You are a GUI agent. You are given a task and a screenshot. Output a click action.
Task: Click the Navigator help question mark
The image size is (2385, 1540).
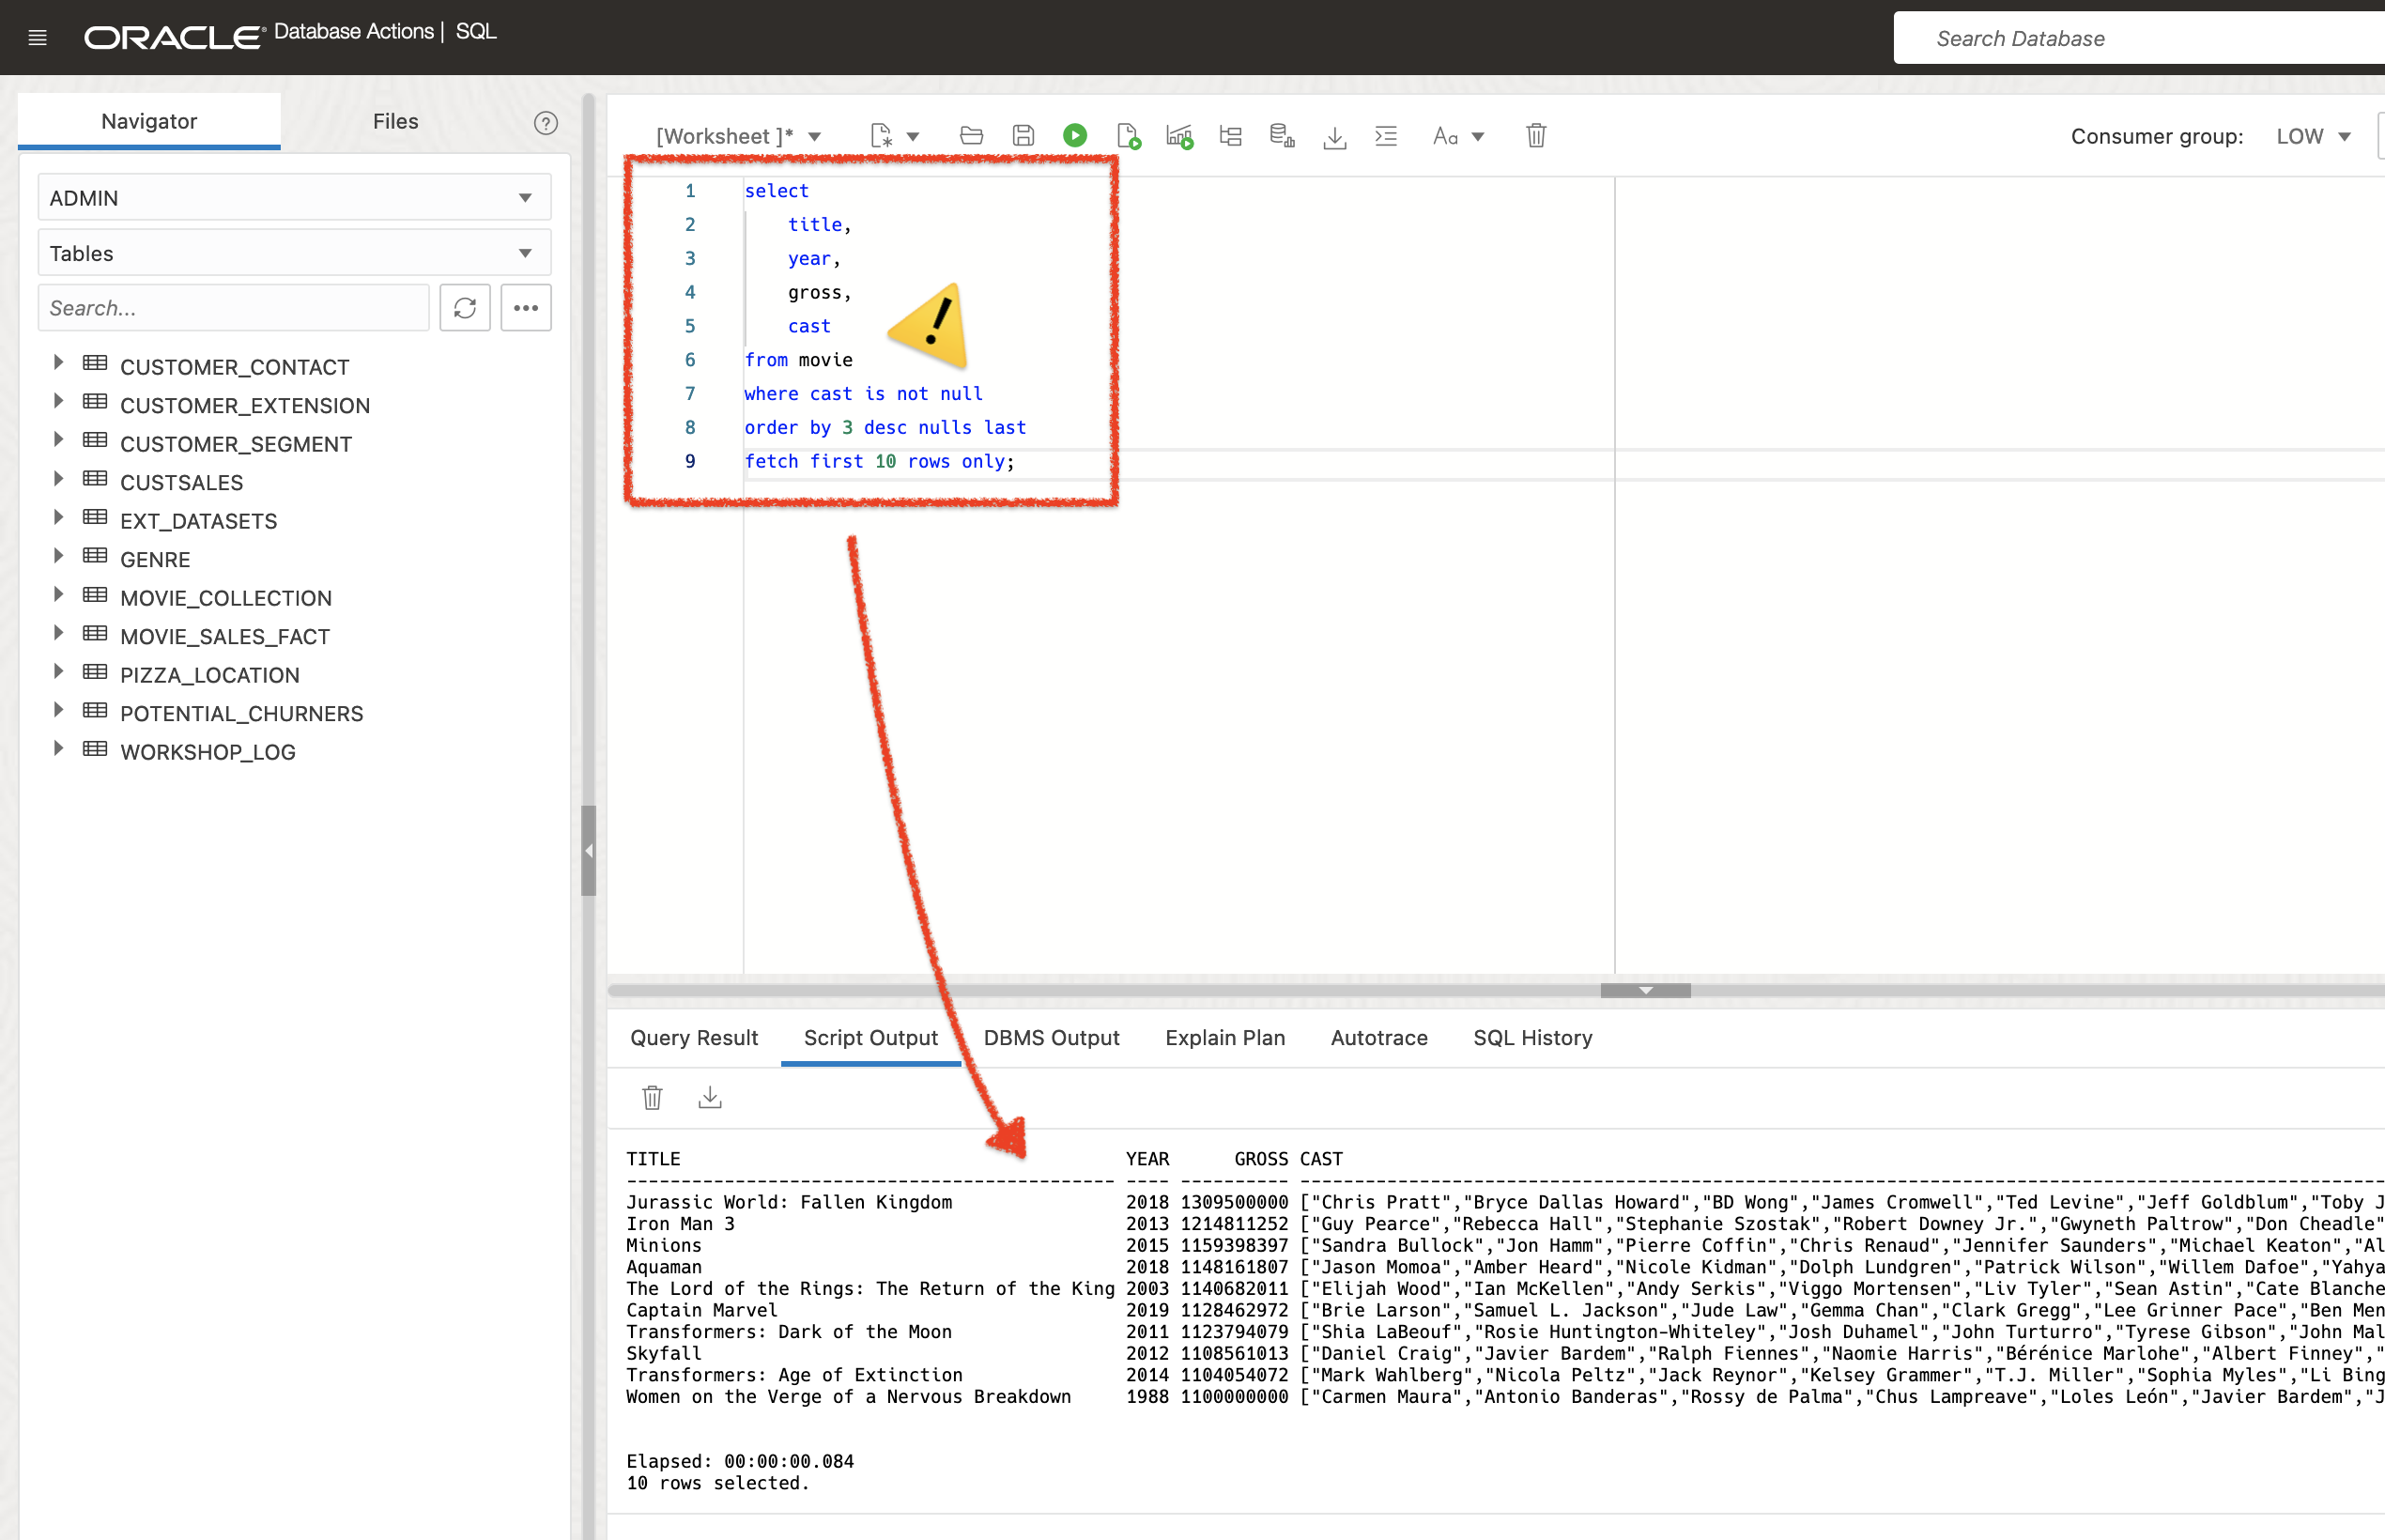(x=545, y=123)
